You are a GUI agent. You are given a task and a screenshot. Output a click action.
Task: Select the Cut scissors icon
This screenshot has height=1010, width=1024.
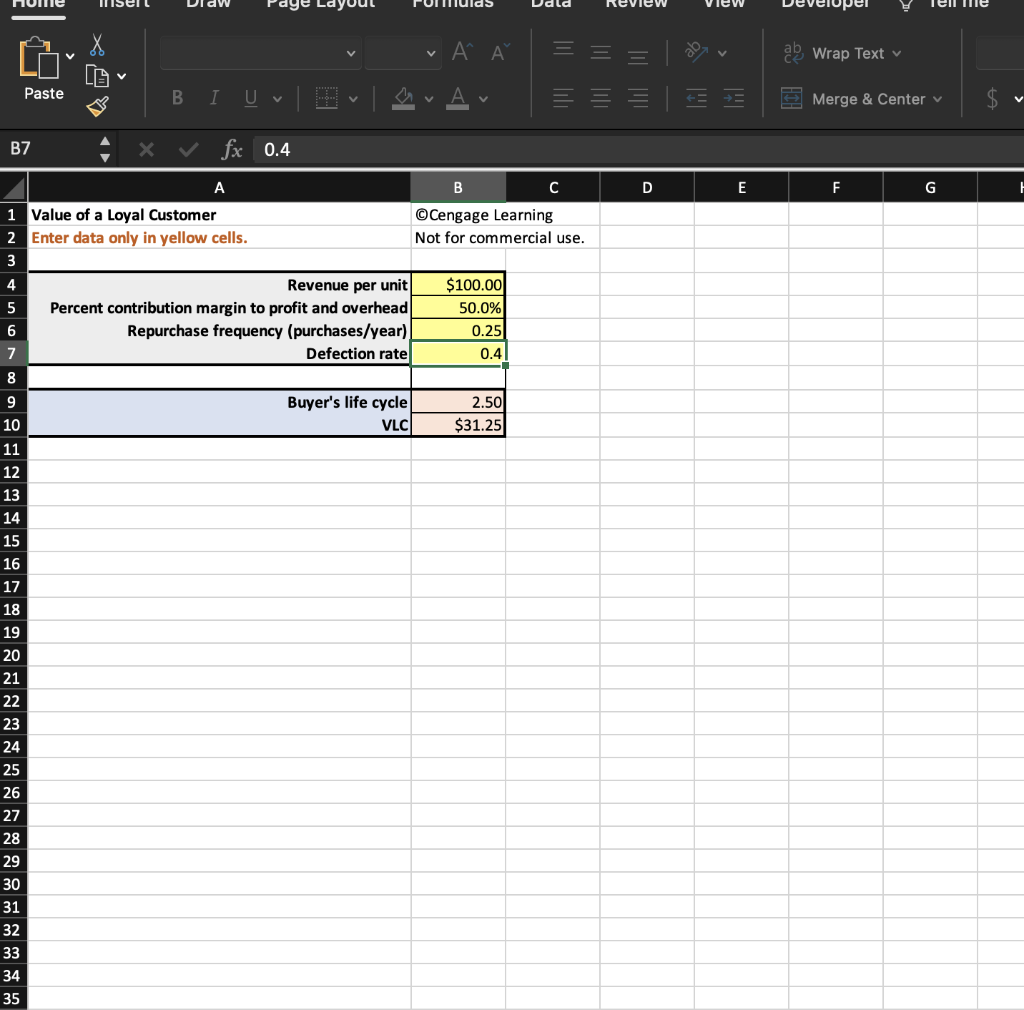click(x=96, y=44)
